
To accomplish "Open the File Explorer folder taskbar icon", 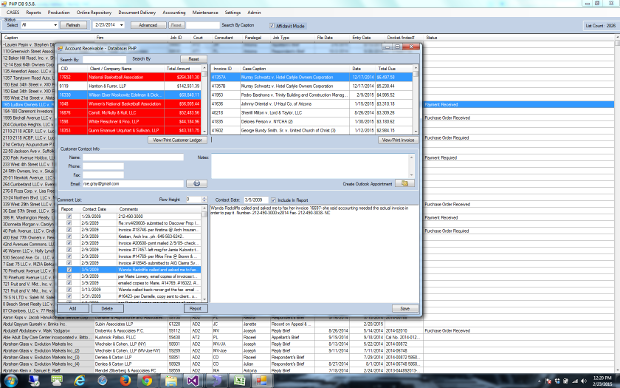I will point(171,380).
